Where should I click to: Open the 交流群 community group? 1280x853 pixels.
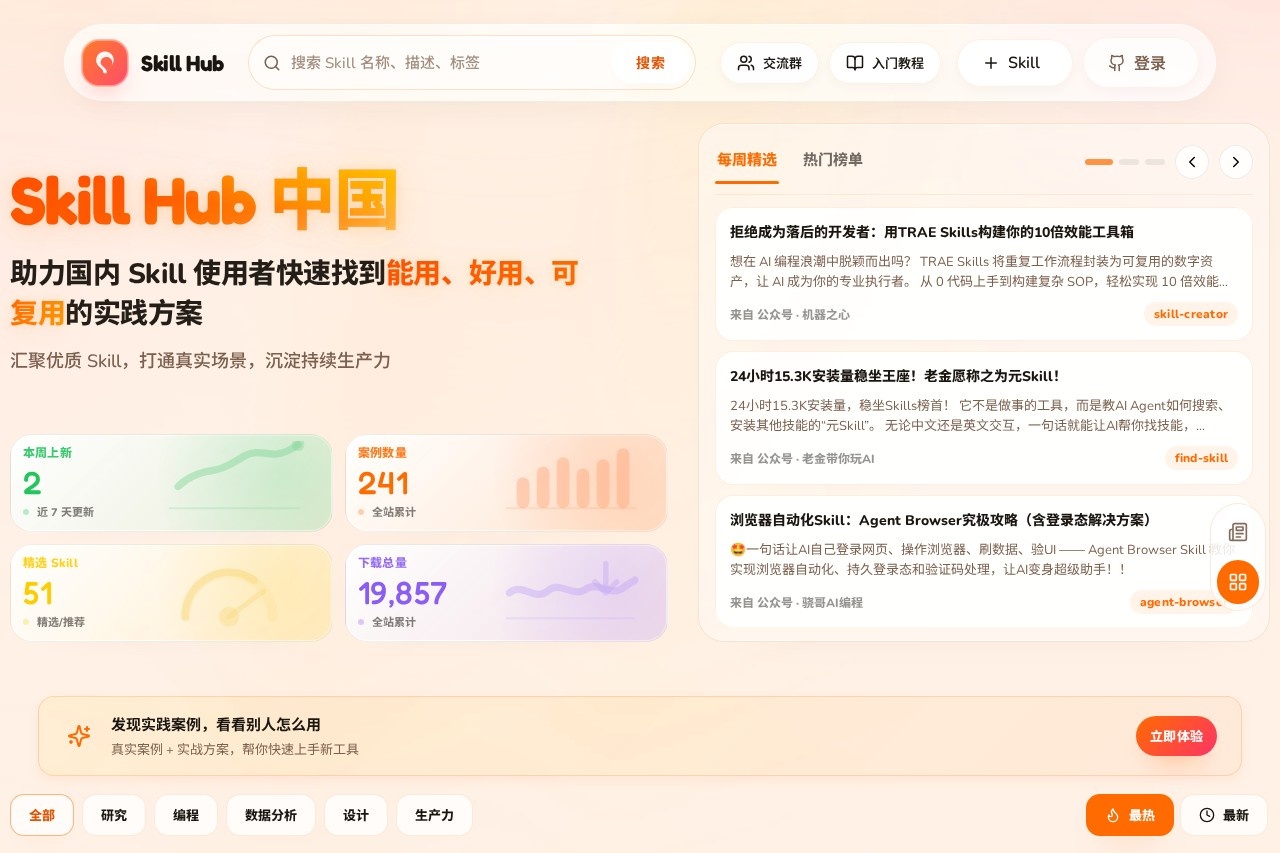pyautogui.click(x=769, y=63)
